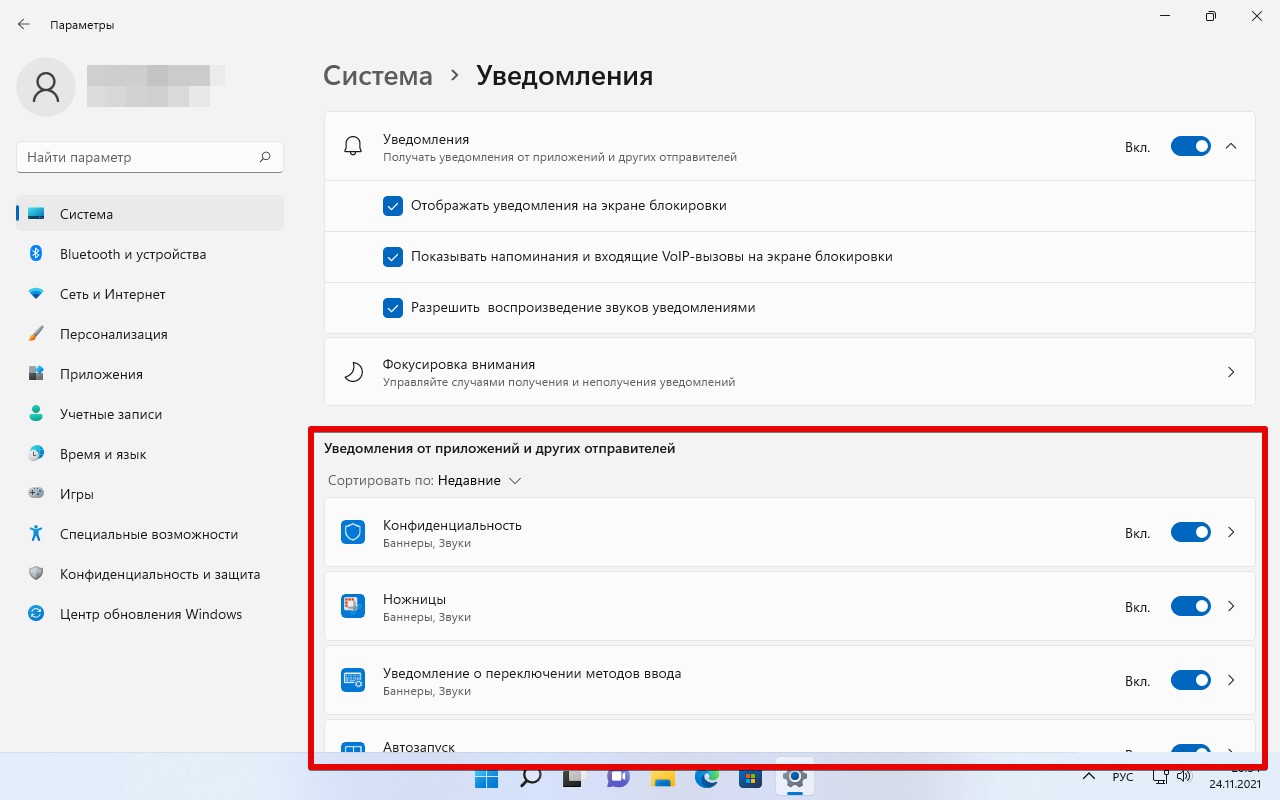Open Task View on taskbar
The height and width of the screenshot is (800, 1280).
(574, 778)
